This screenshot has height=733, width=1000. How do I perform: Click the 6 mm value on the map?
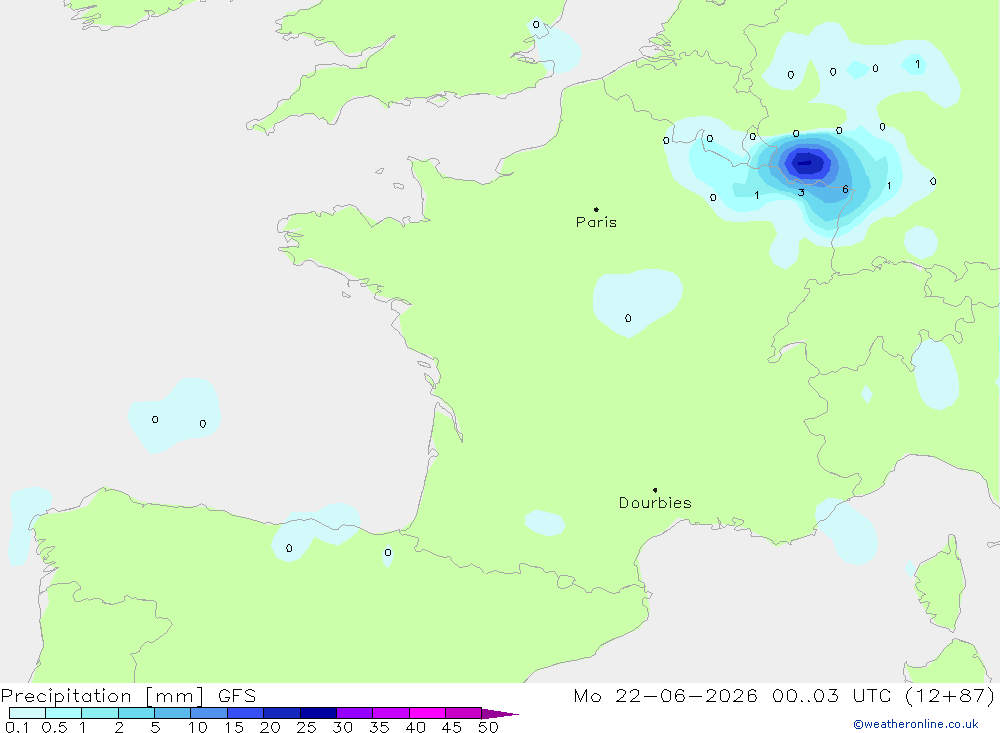click(x=845, y=189)
